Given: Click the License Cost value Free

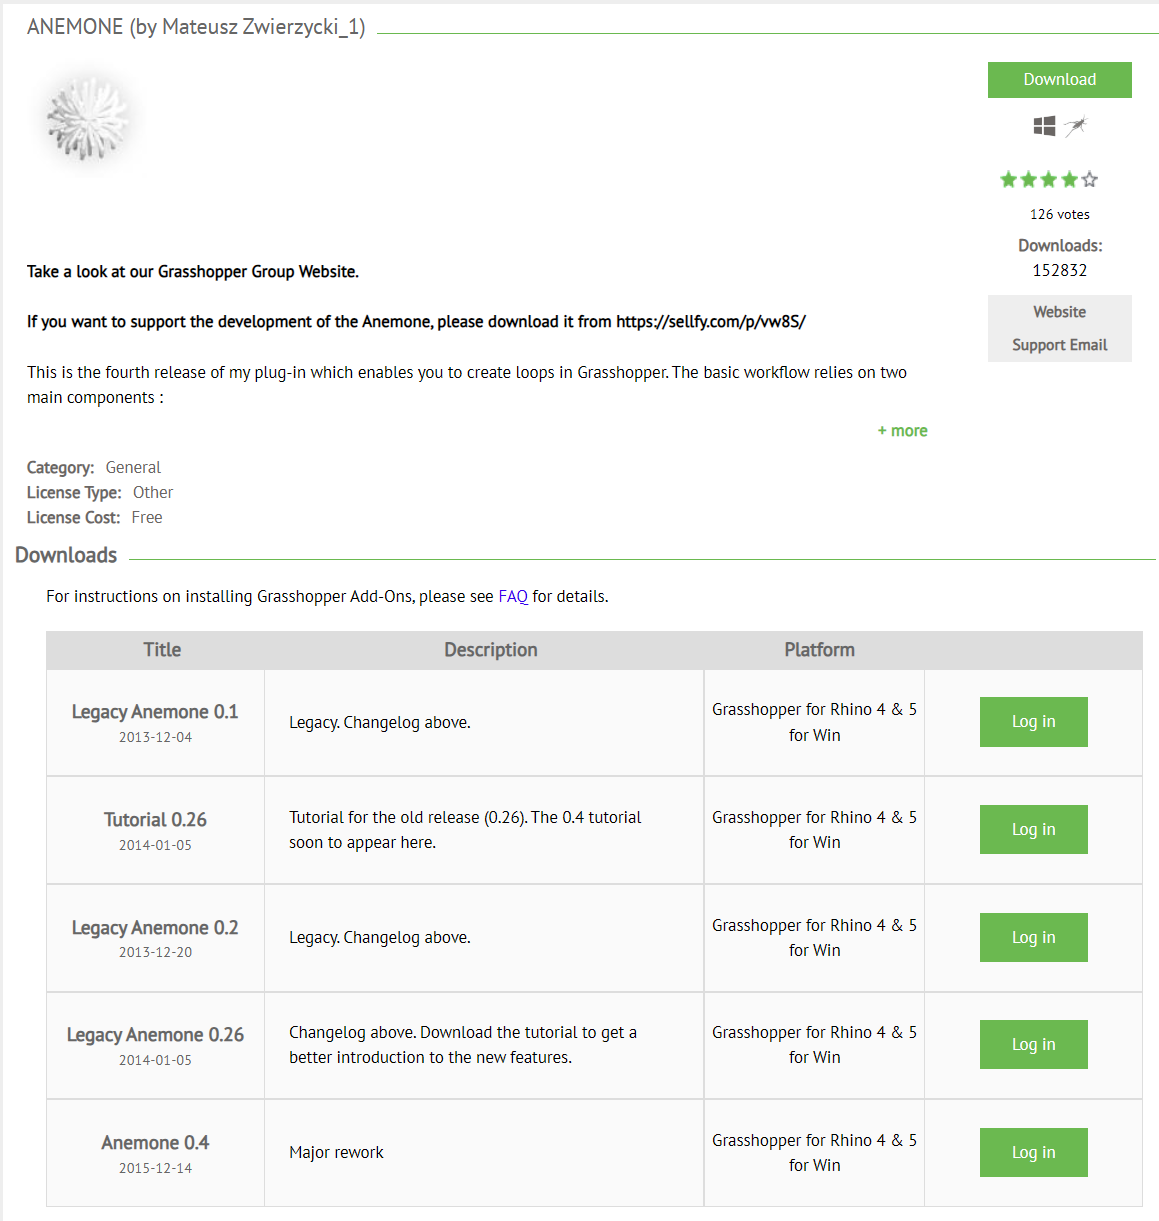Looking at the screenshot, I should coord(147,517).
